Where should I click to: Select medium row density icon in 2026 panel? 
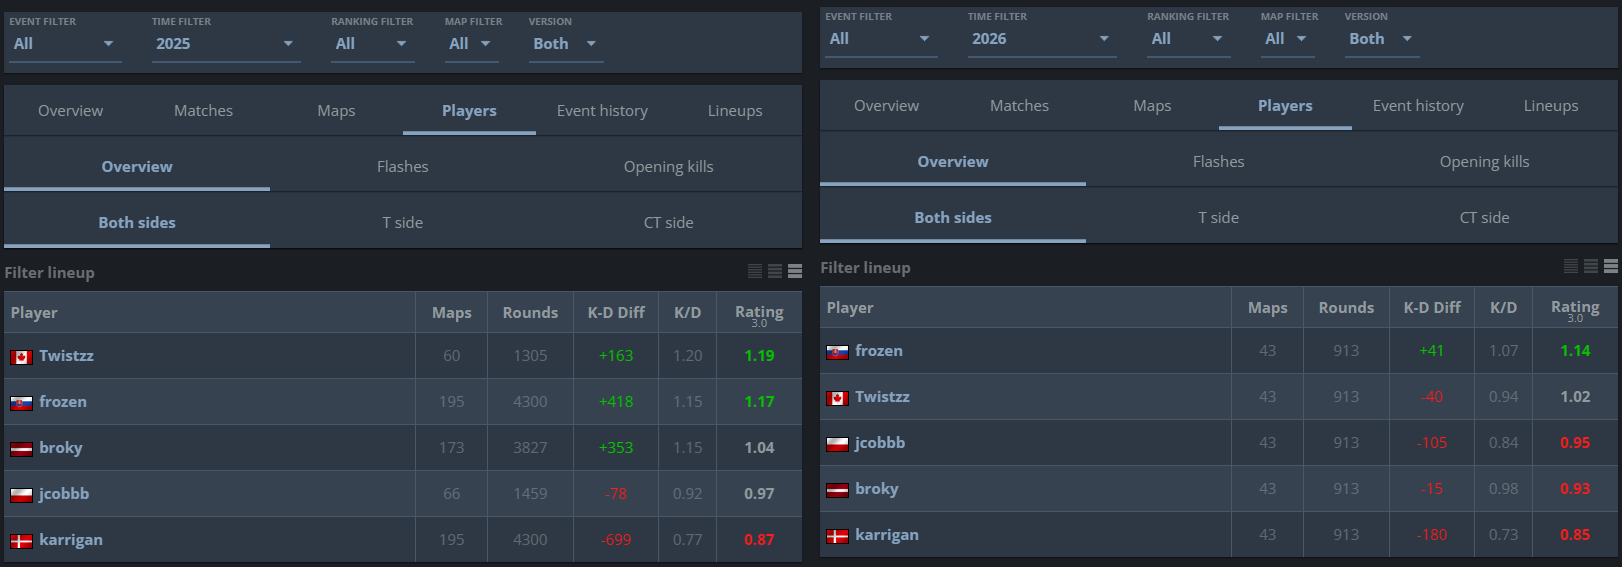point(1591,266)
